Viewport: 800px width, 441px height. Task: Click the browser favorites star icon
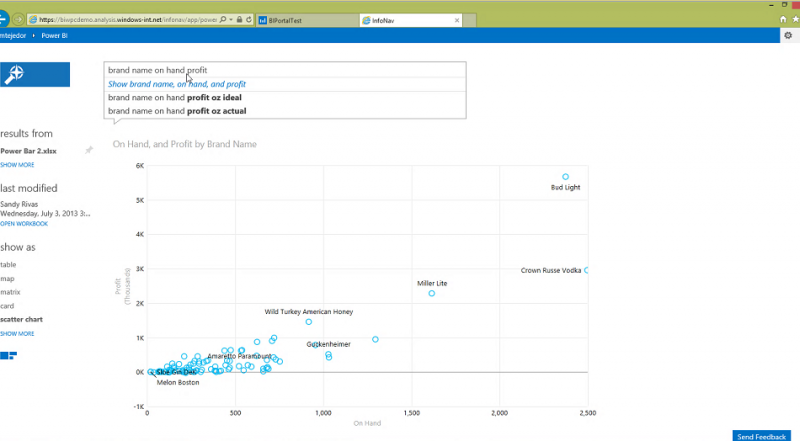click(796, 19)
